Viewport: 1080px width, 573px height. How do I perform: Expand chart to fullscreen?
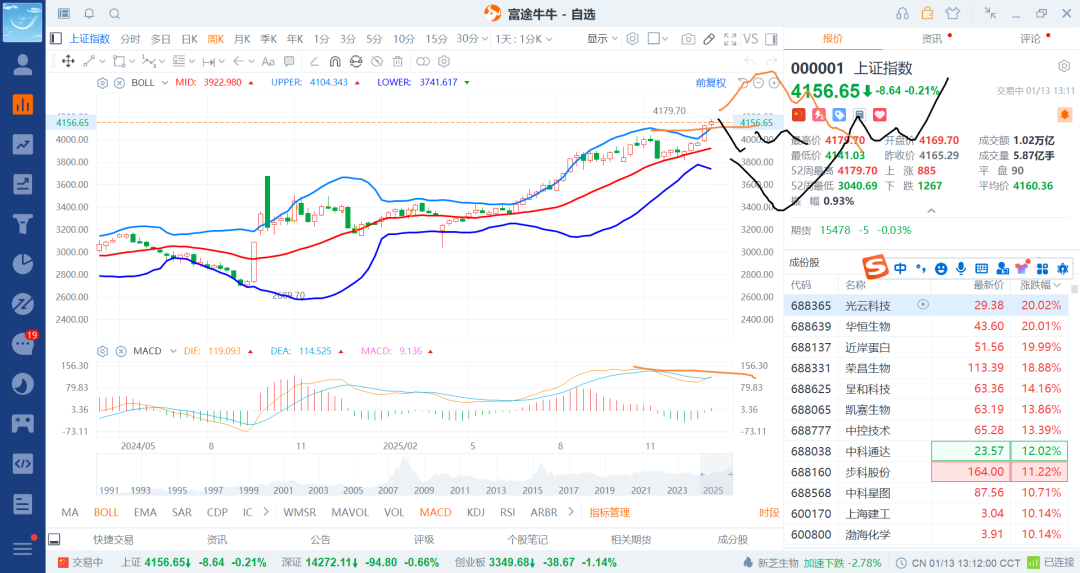(730, 39)
